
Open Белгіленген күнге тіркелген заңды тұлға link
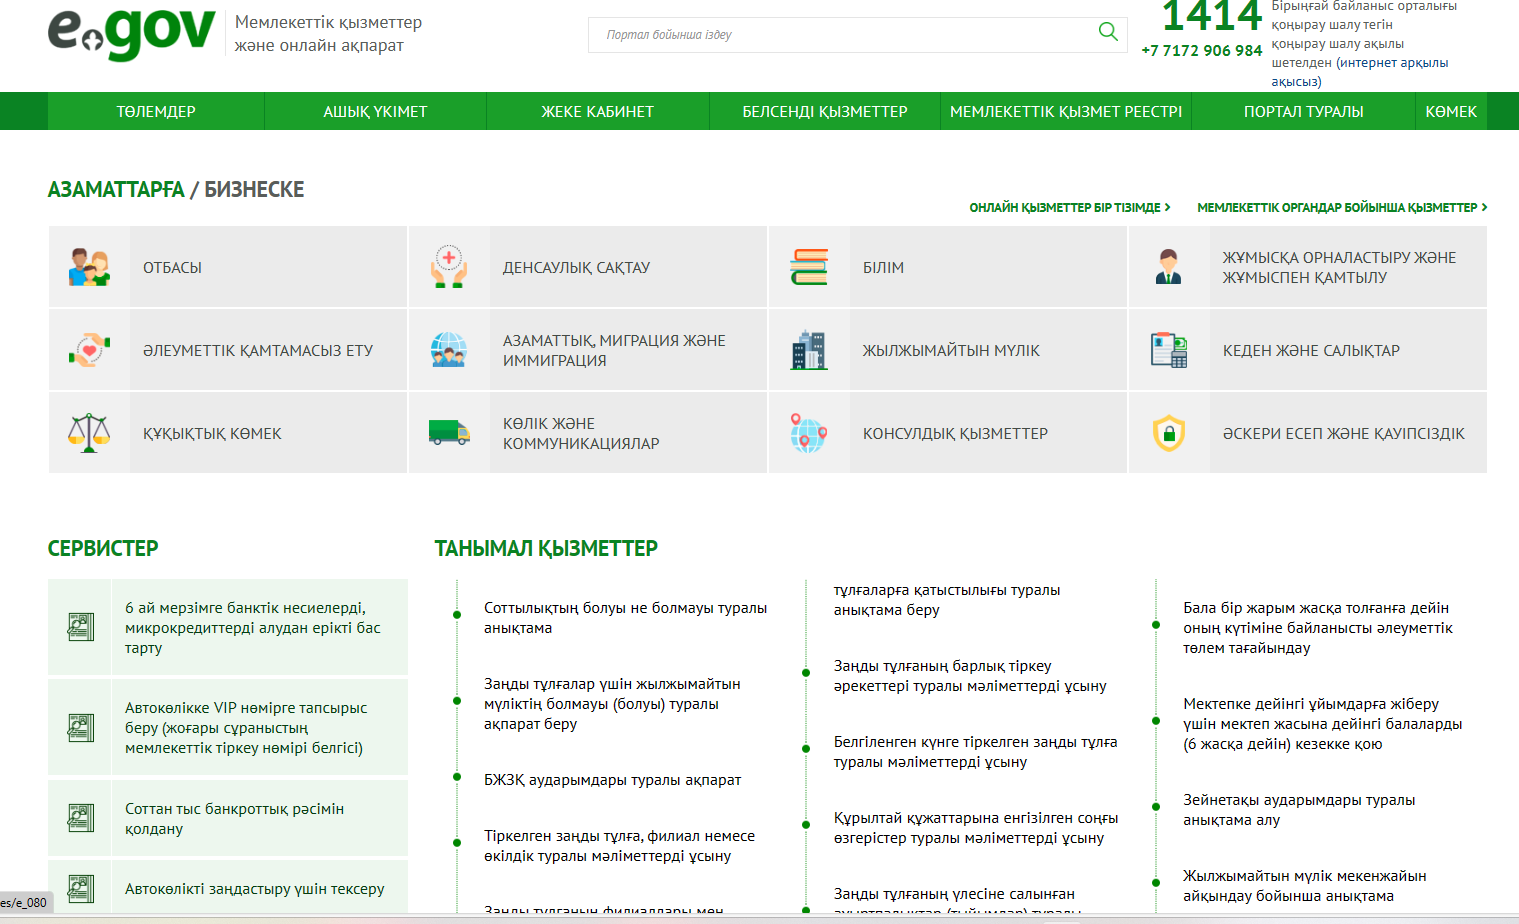976,752
